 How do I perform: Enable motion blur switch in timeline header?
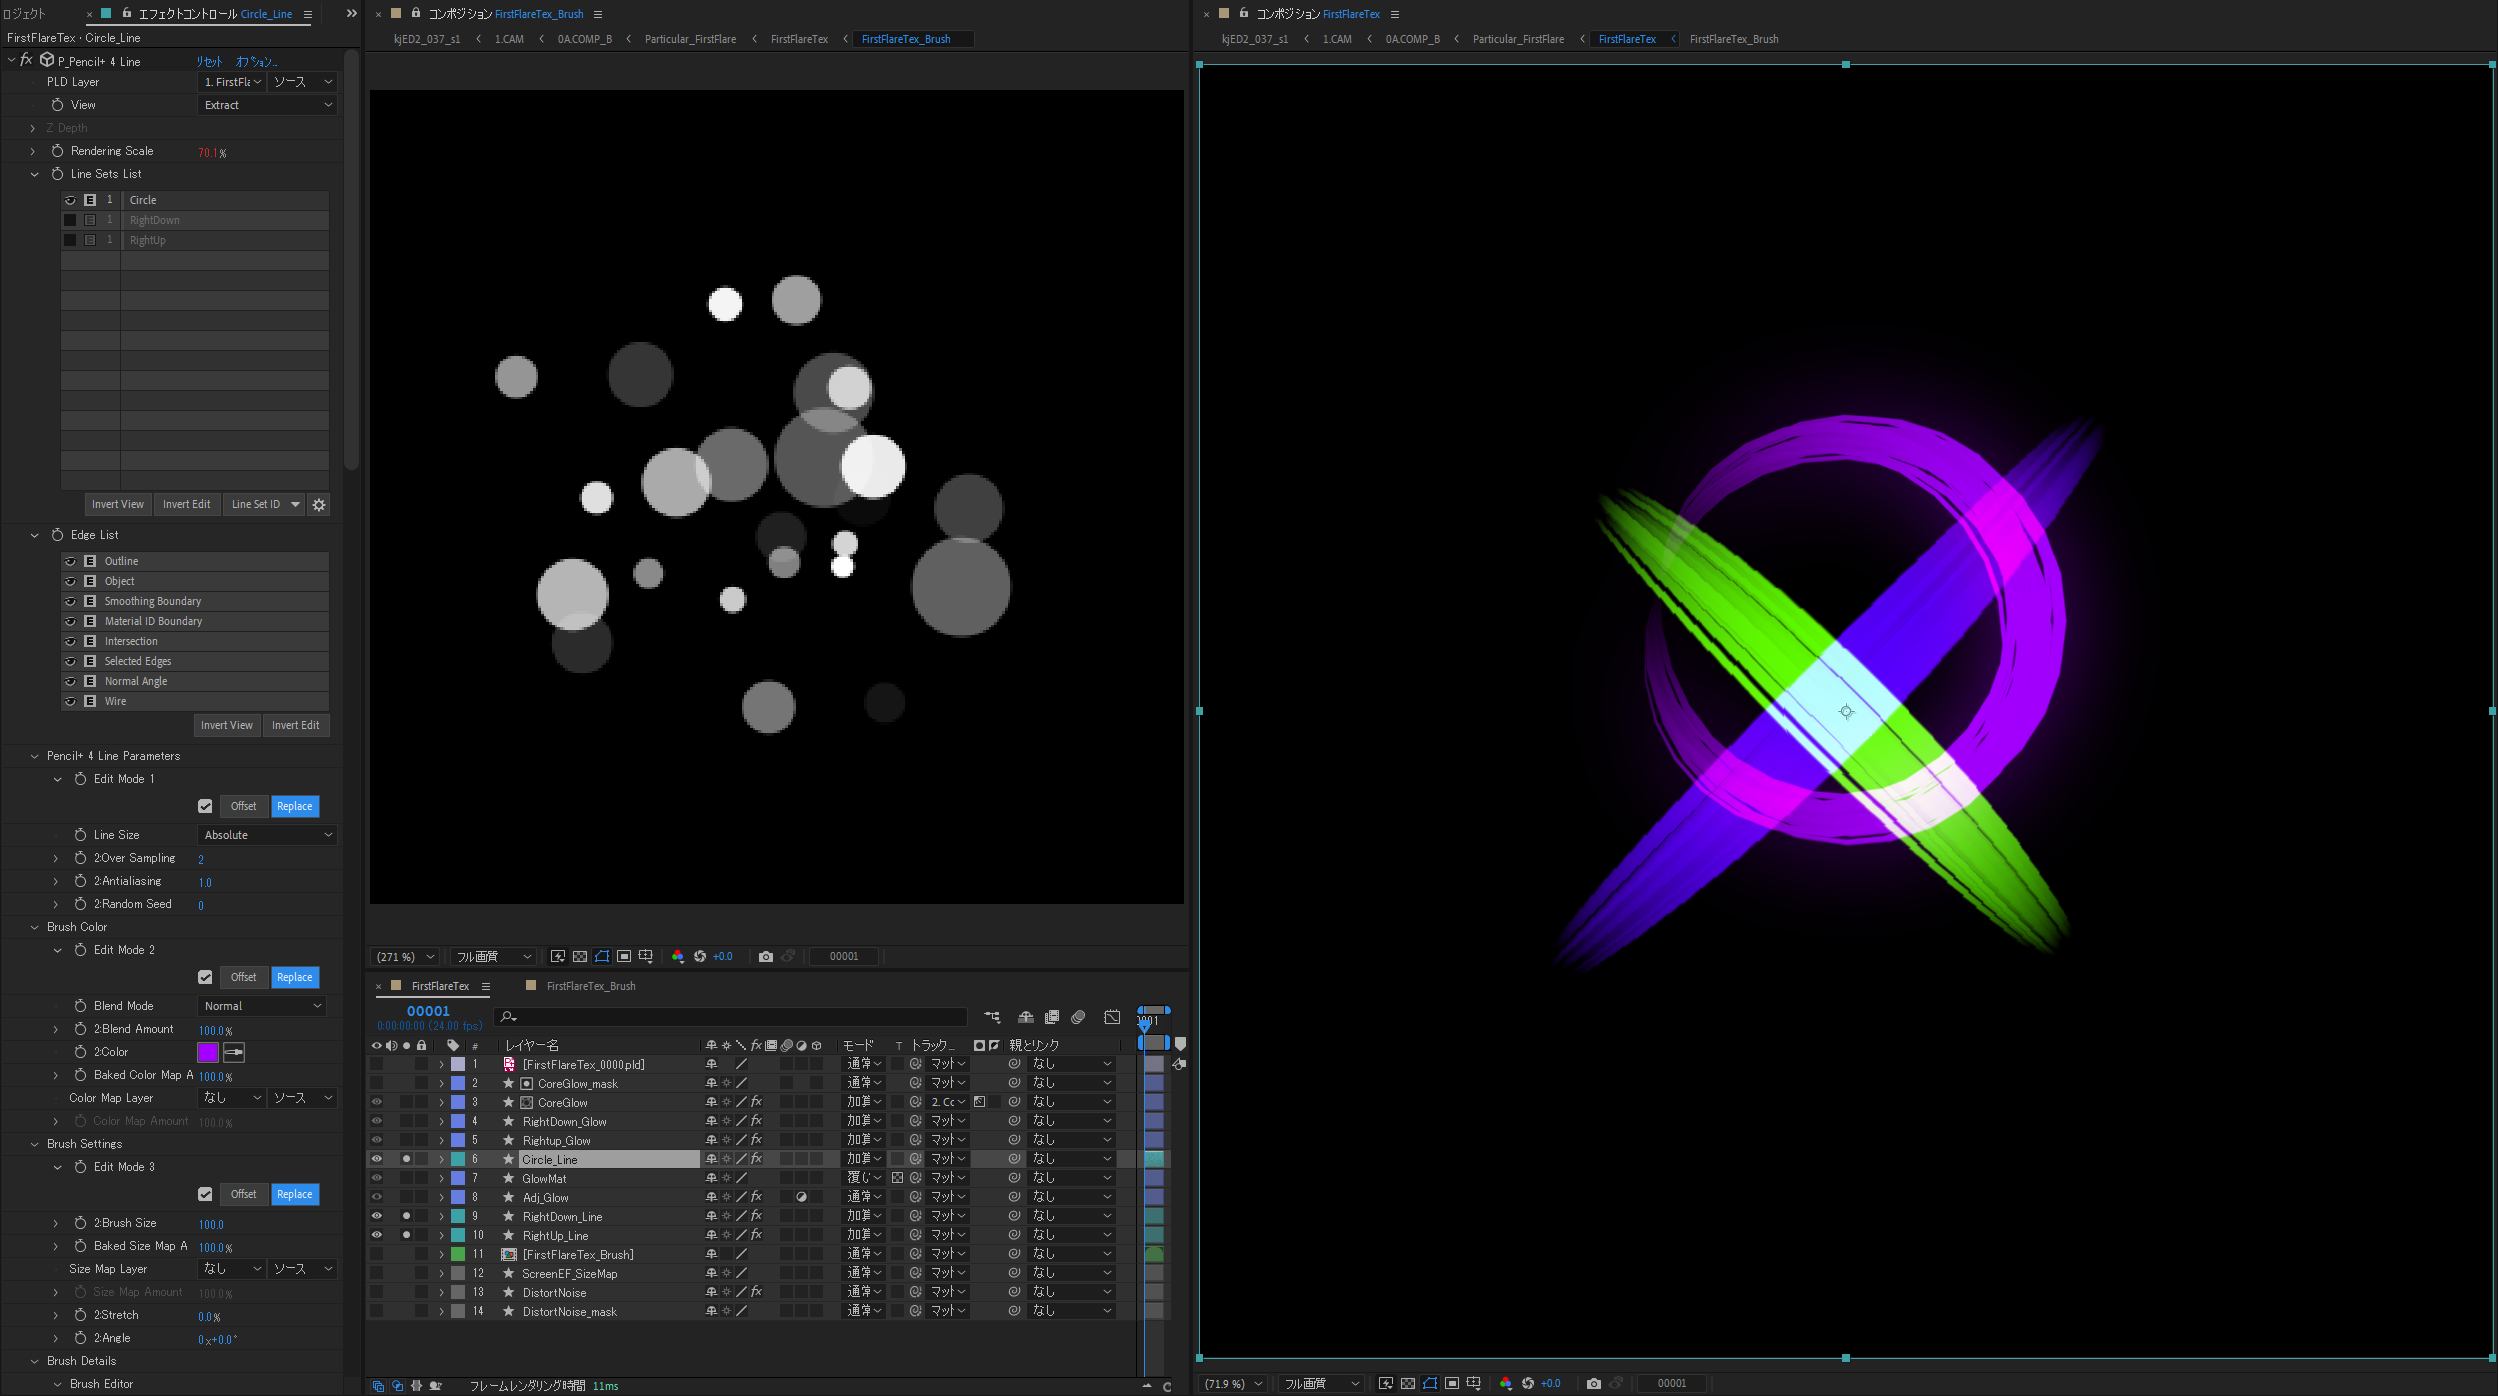click(1077, 1016)
